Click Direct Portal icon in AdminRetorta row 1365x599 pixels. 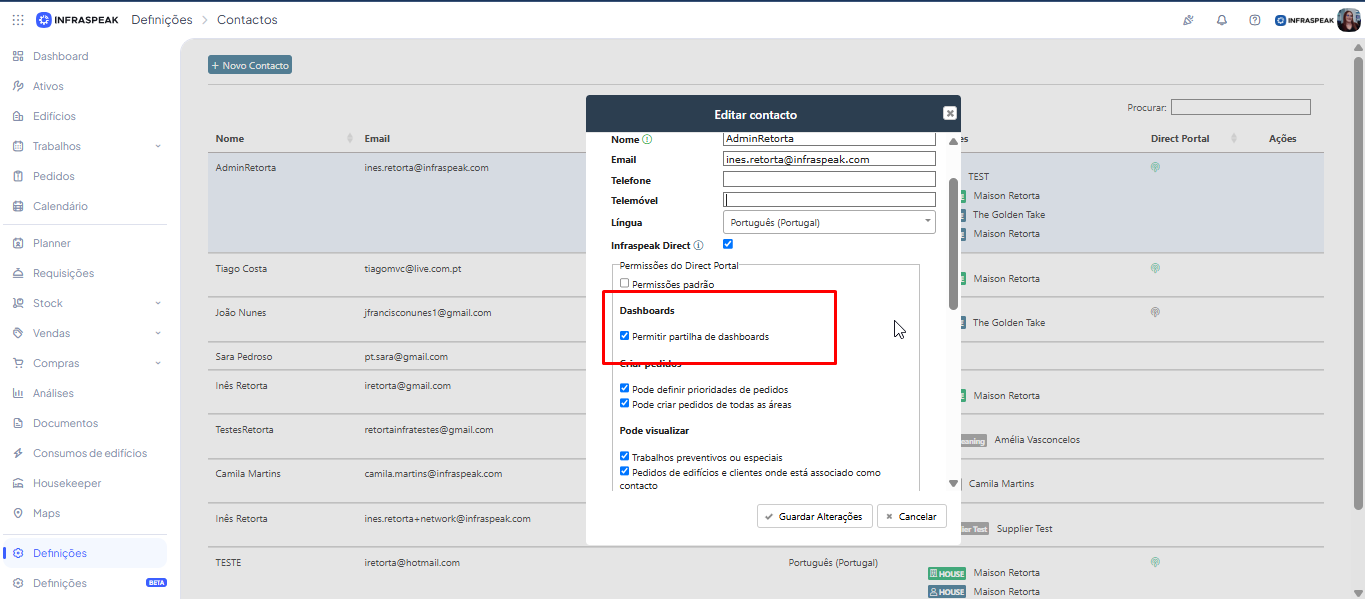[x=1155, y=167]
